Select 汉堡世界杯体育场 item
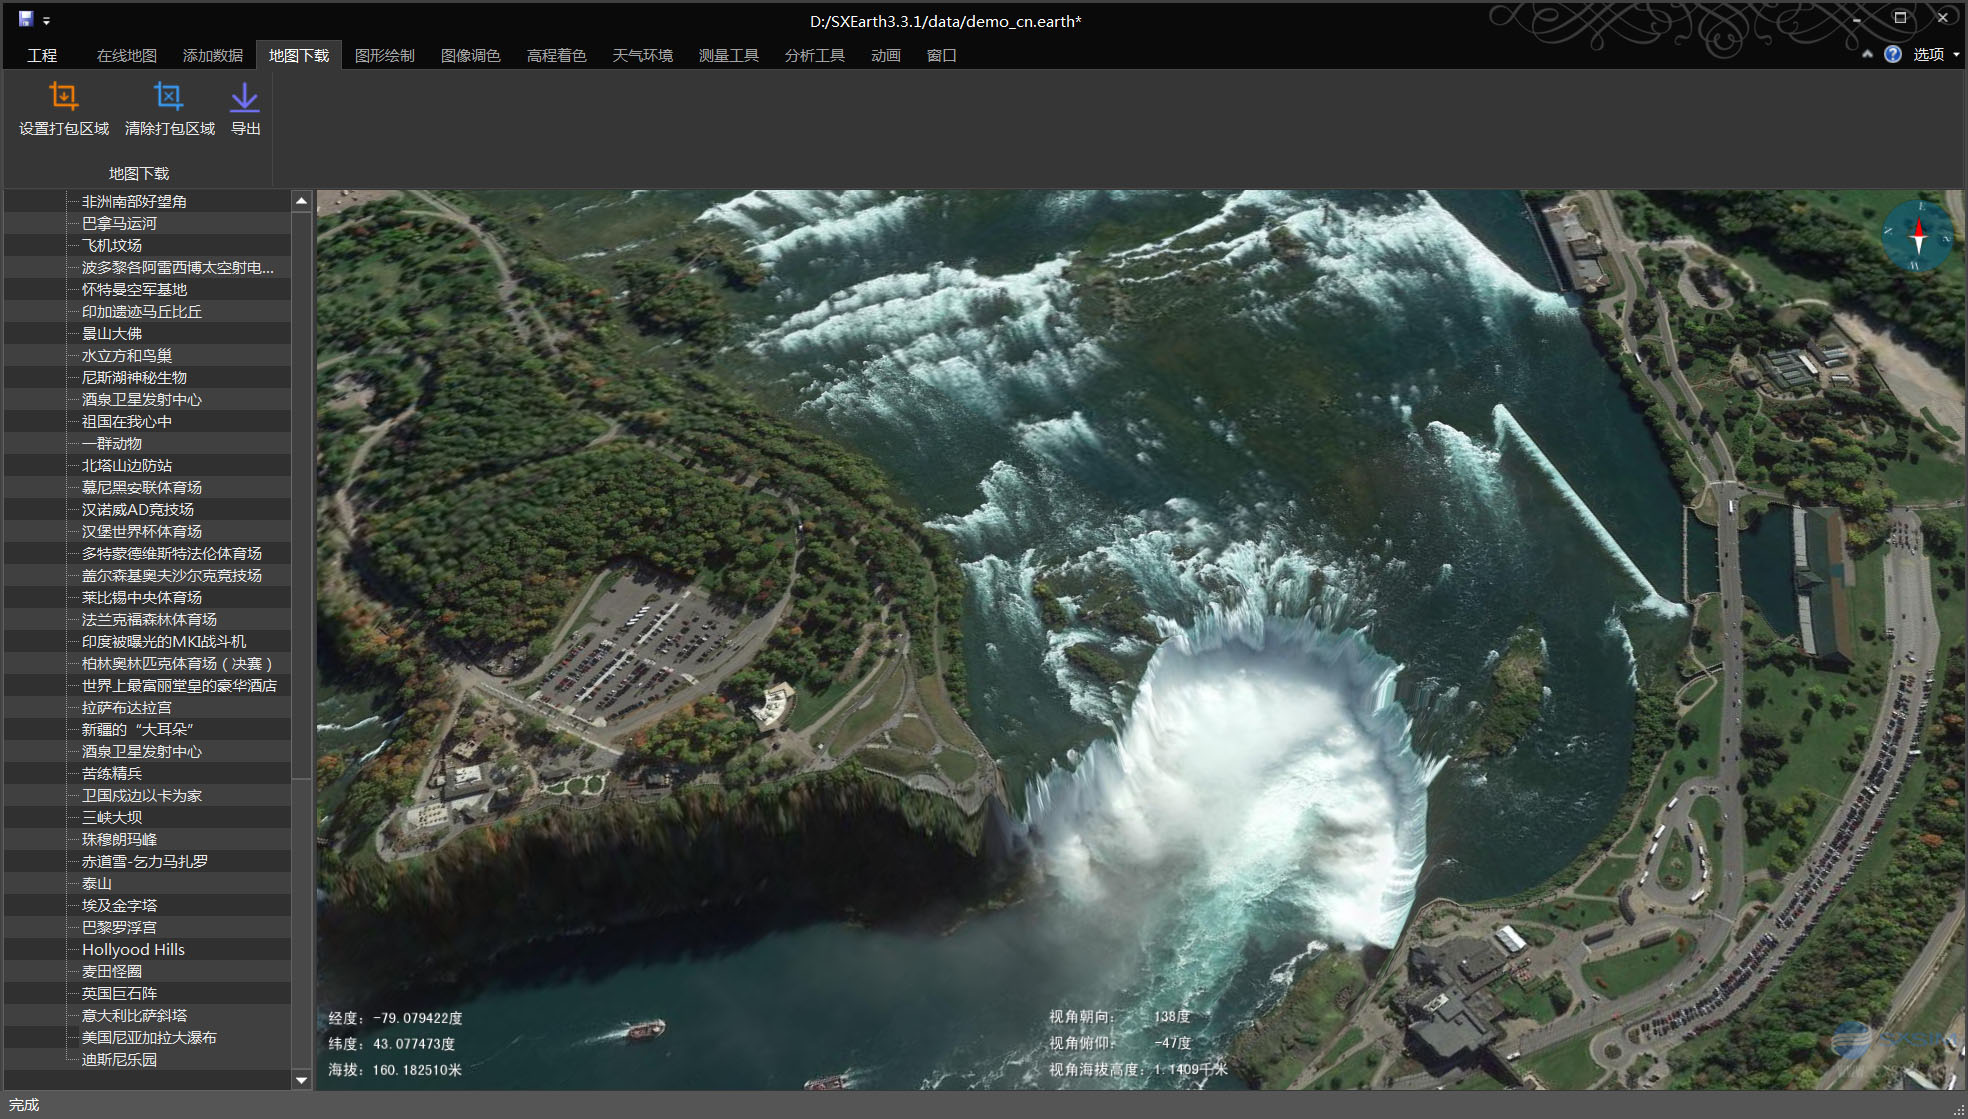1968x1119 pixels. 142,531
